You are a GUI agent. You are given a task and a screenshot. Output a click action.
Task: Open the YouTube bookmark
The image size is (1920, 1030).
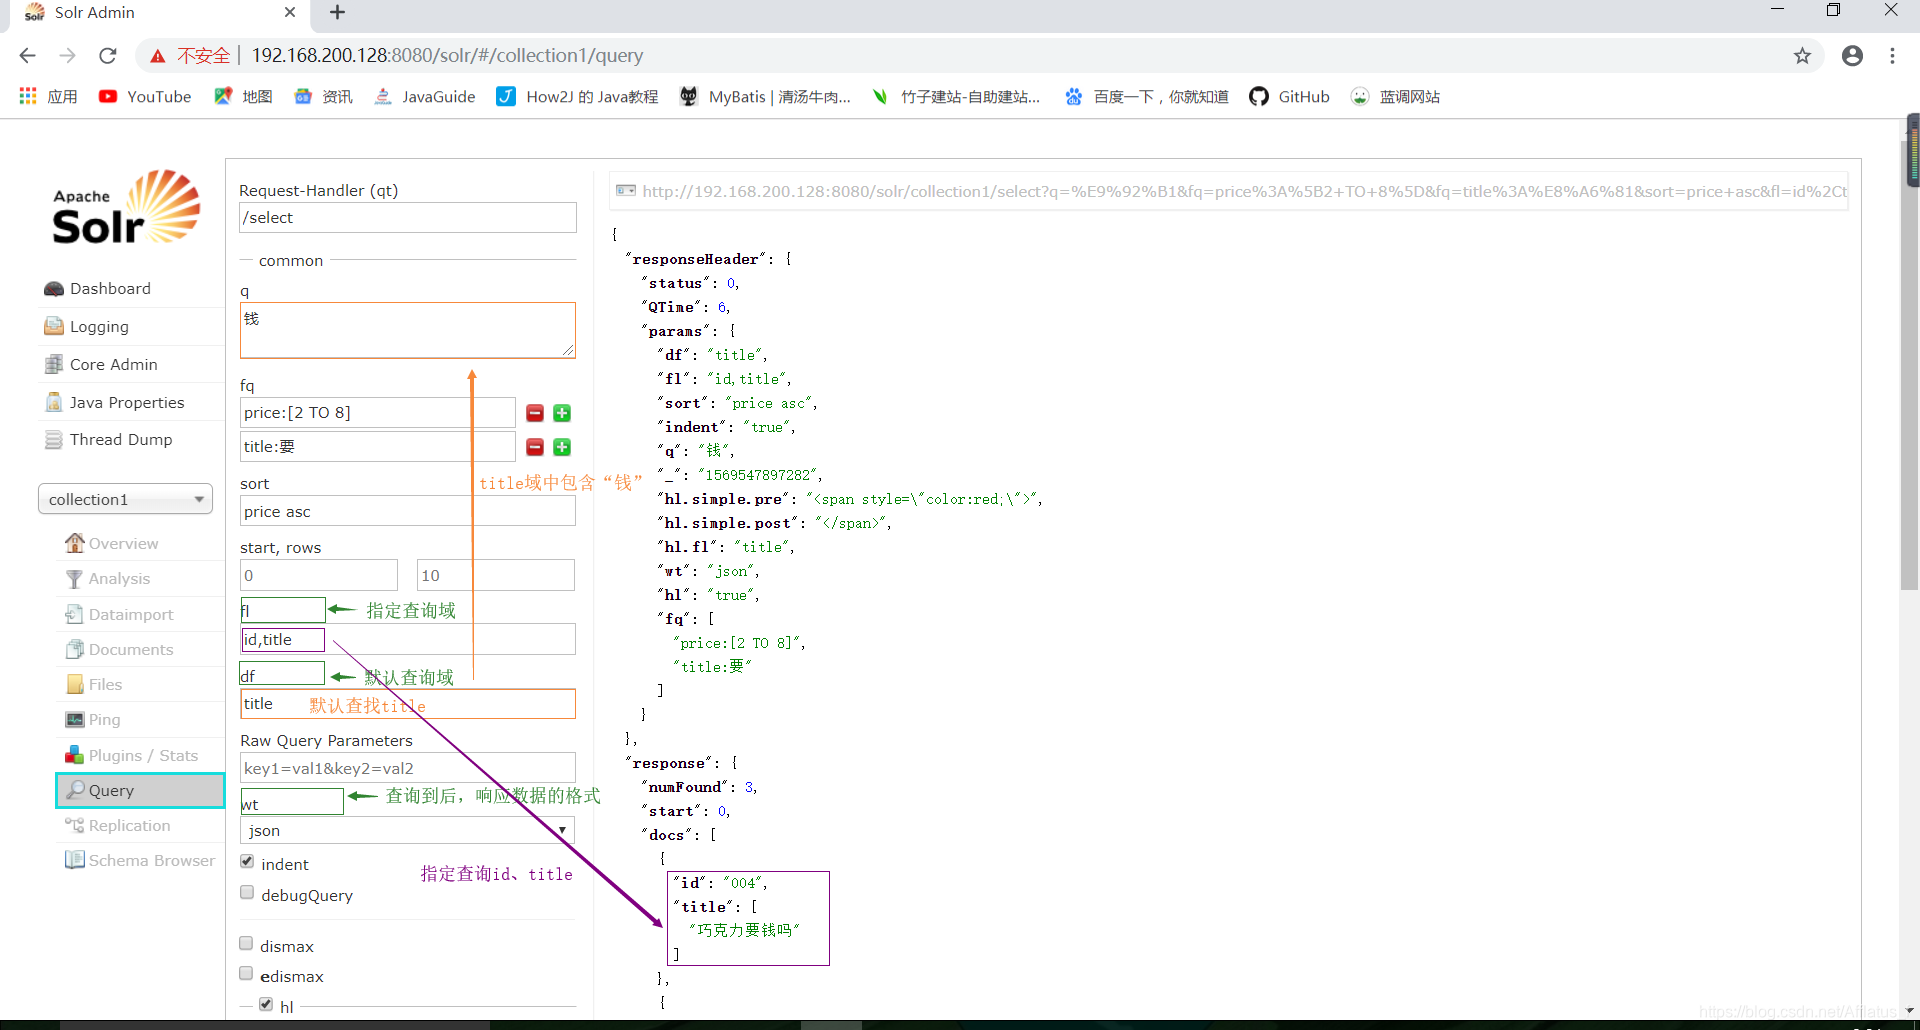tap(145, 96)
